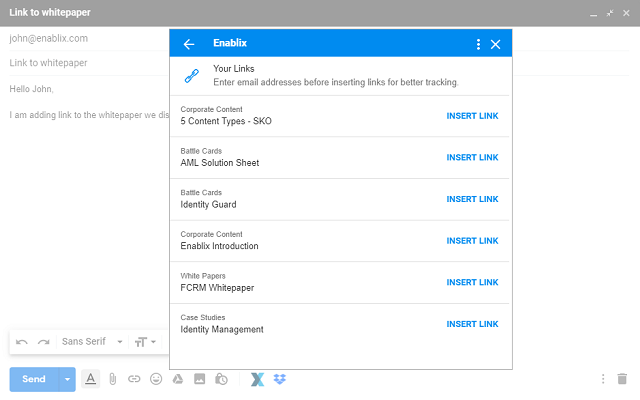
Task: Send the email
Action: (34, 379)
